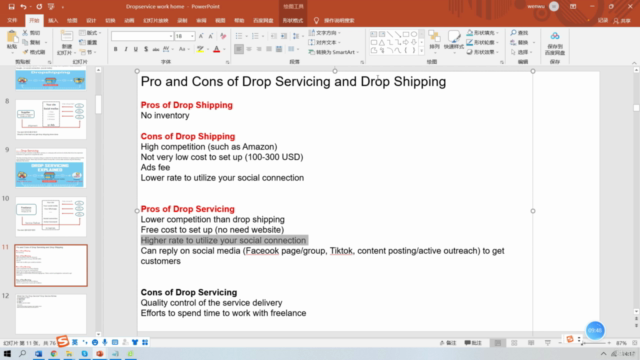Pick the oval shape in gallery
This screenshot has height=360, width=640.
coord(414,34)
